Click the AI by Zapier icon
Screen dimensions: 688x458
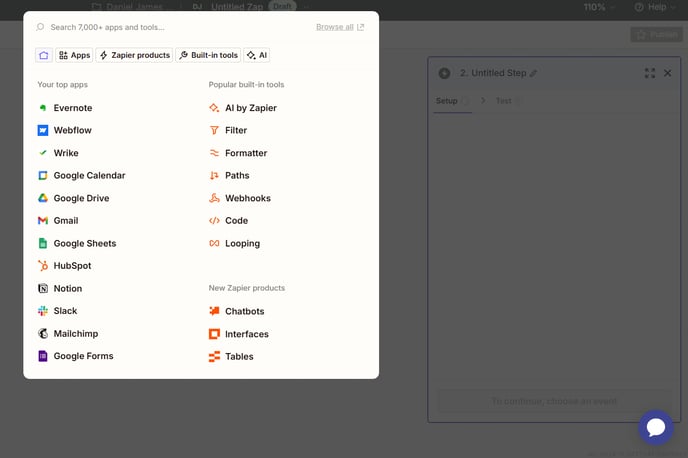point(214,108)
